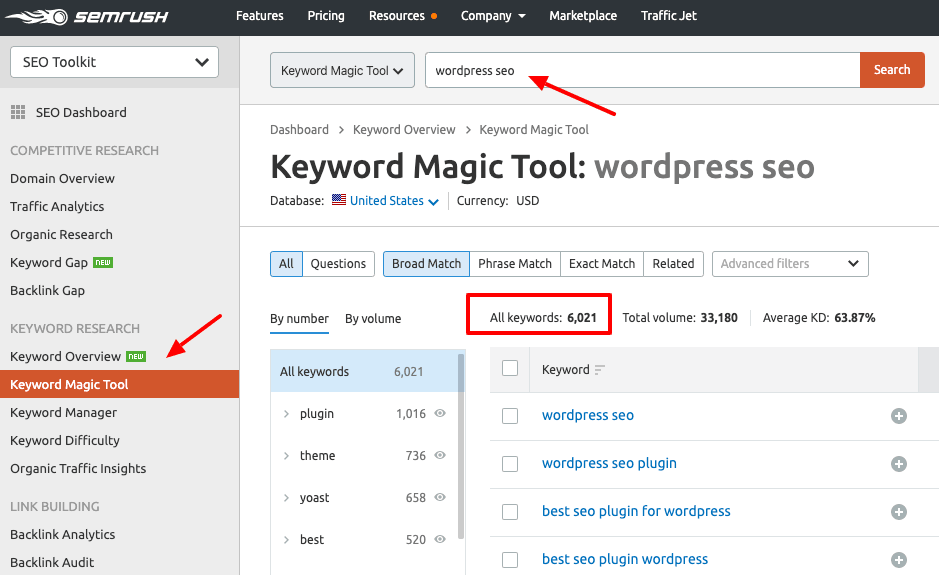Open 'best seo plugin wordpress' link
The height and width of the screenshot is (575, 939).
point(625,559)
